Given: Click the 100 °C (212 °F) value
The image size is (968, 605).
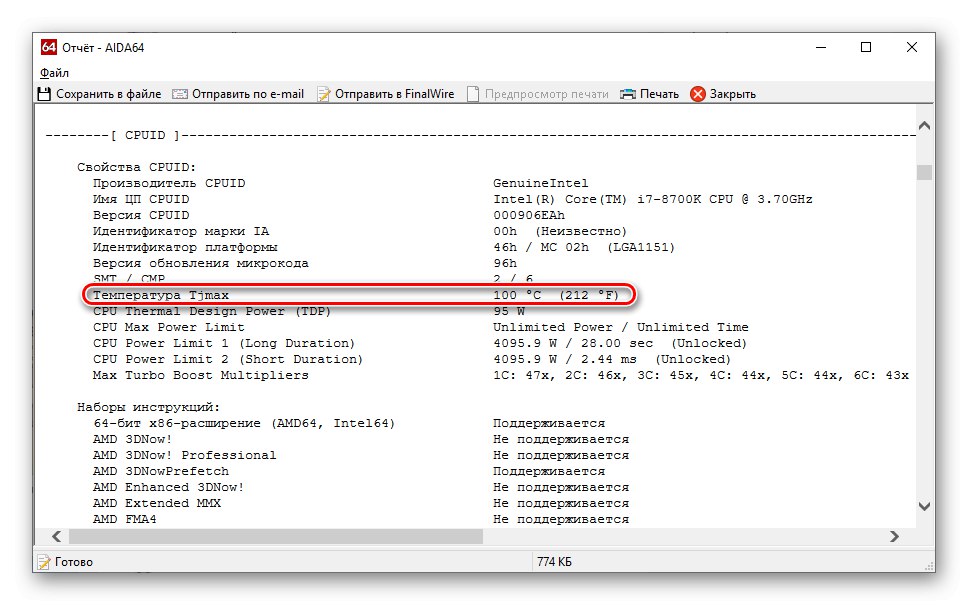Looking at the screenshot, I should coord(556,295).
